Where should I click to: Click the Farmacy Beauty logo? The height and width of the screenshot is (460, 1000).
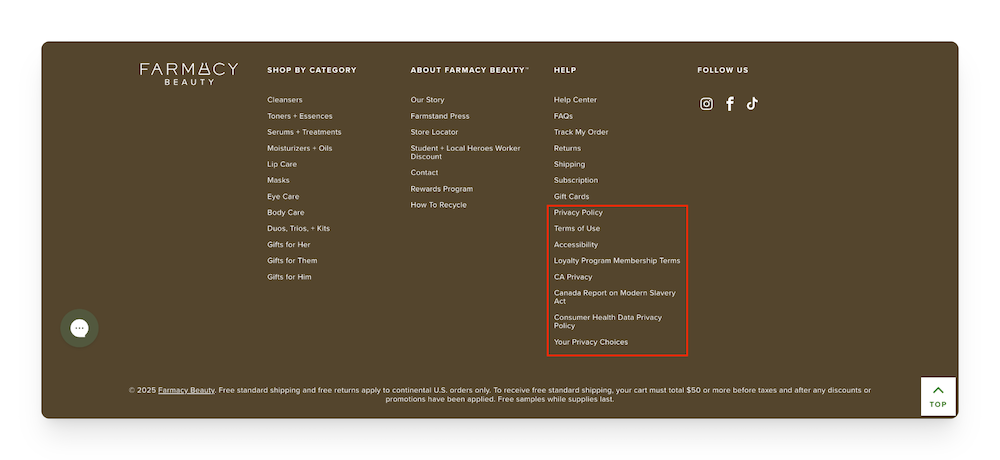tap(189, 73)
